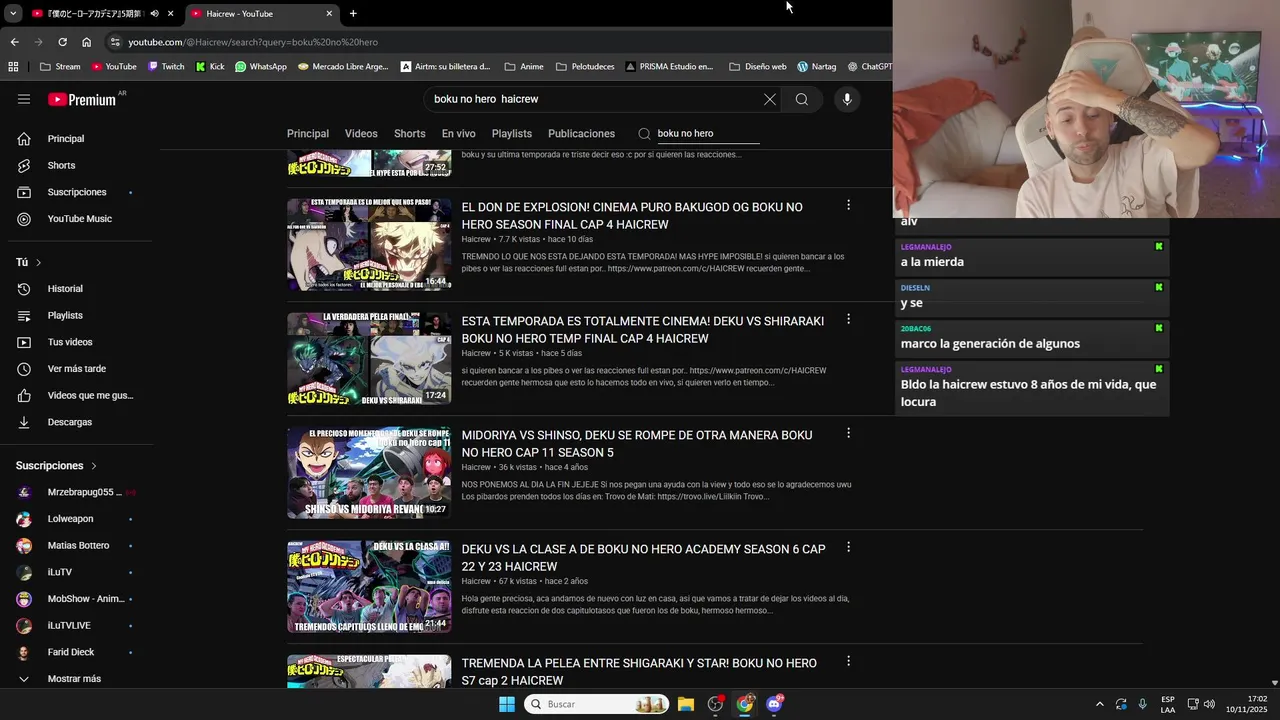Open options menu for MIDORIYA VS SHINSO video
This screenshot has width=1280, height=720.
pos(848,433)
